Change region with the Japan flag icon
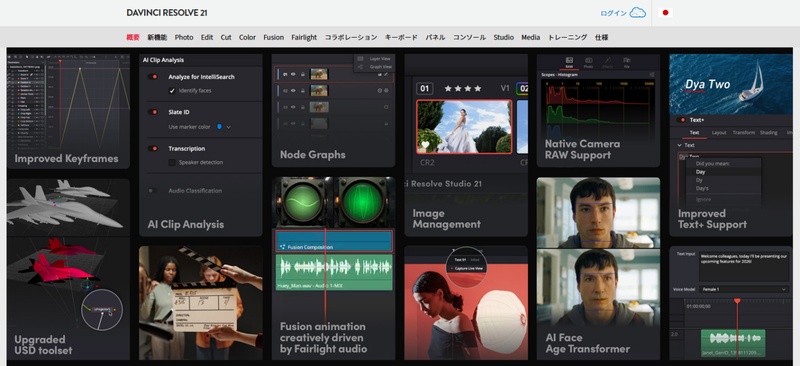The width and height of the screenshot is (800, 366). [665, 13]
